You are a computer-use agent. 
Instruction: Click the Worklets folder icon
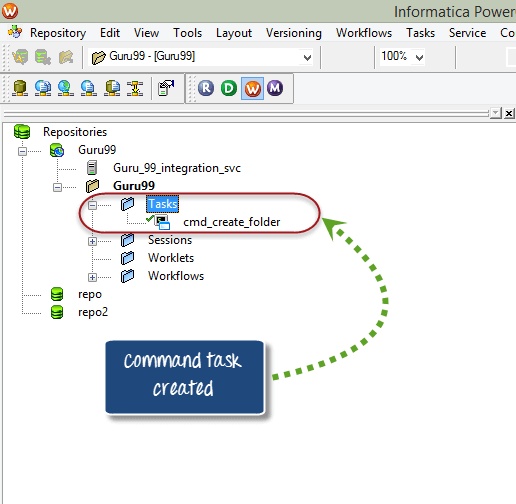tap(127, 258)
